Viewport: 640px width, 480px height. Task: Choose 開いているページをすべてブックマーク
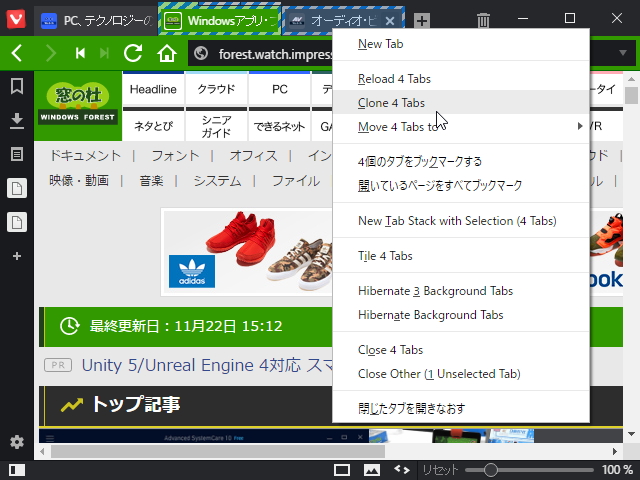click(461, 186)
